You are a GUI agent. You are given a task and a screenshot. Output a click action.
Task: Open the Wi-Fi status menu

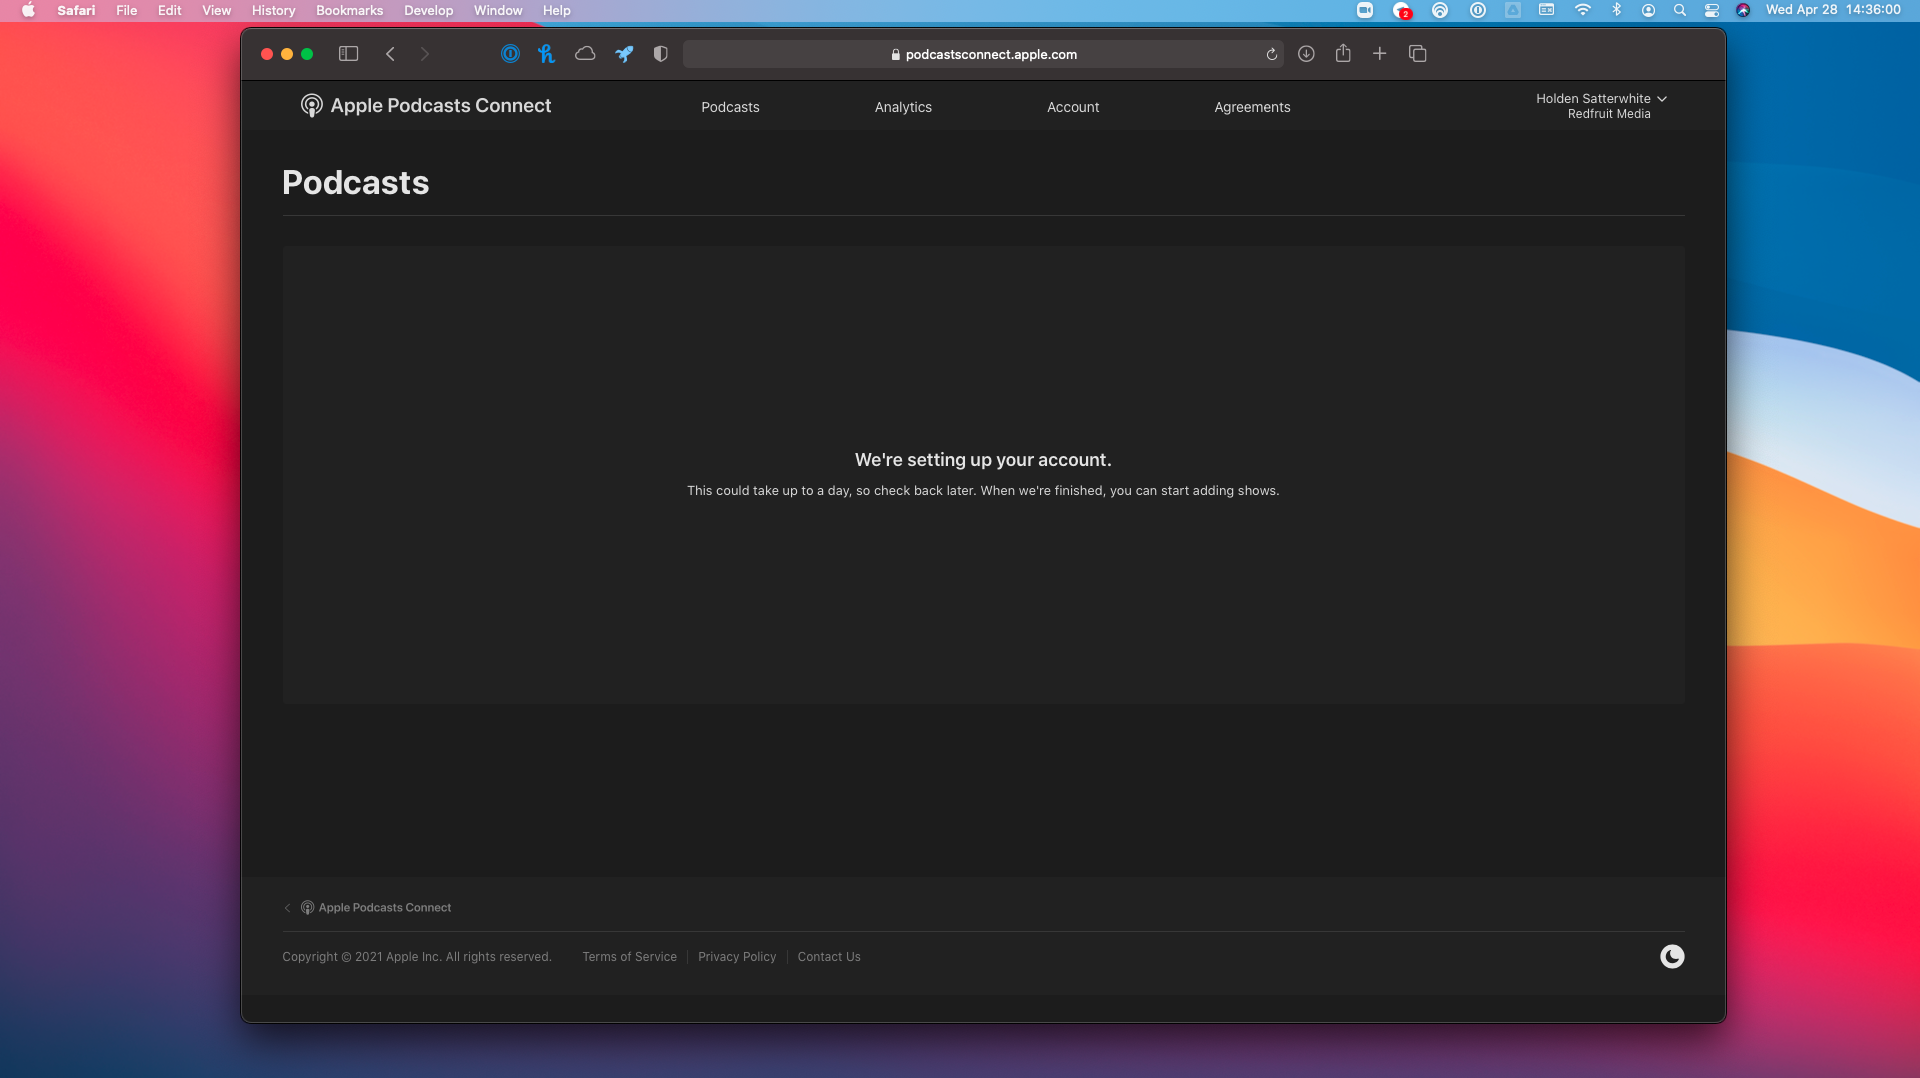[1582, 10]
